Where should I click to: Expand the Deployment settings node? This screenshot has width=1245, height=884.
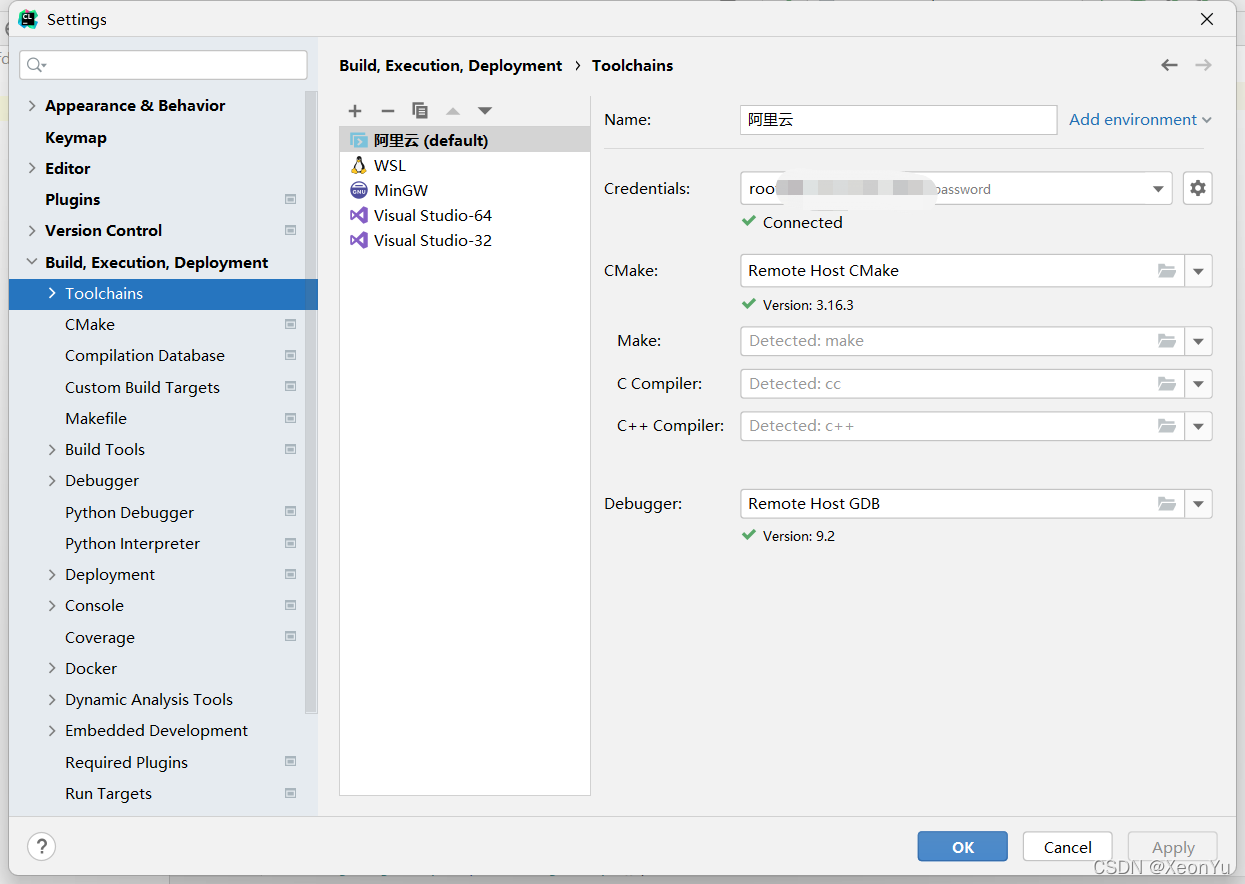pyautogui.click(x=52, y=575)
